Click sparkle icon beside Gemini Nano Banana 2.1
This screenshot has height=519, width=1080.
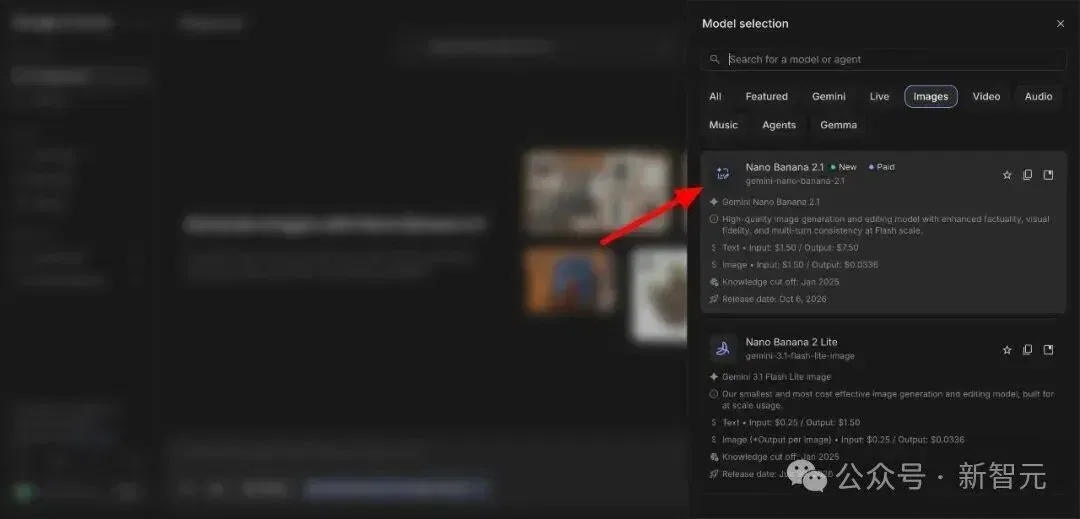pos(714,202)
